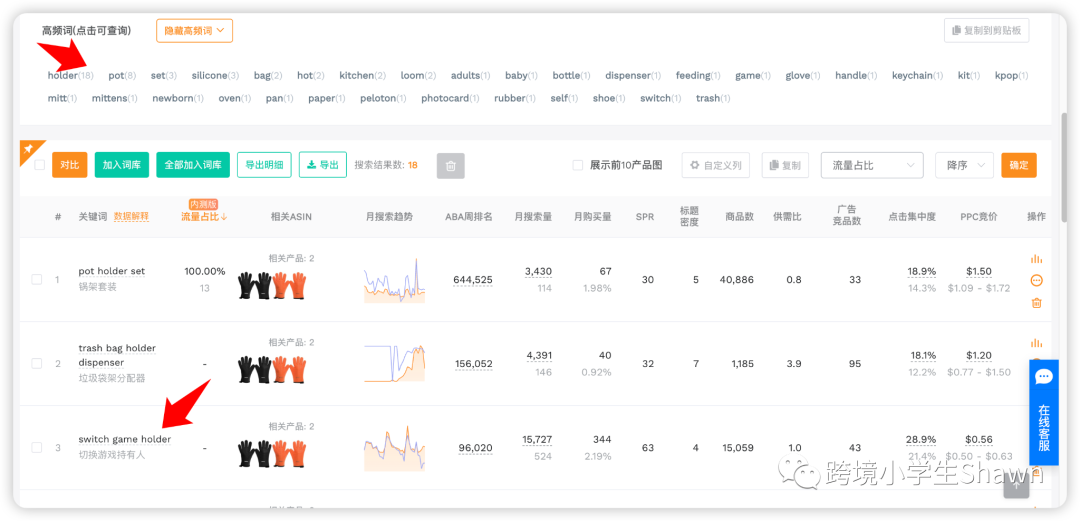The height and width of the screenshot is (521, 1080).
Task: Query the high-frequency word peloton(1)
Action: click(x=384, y=99)
